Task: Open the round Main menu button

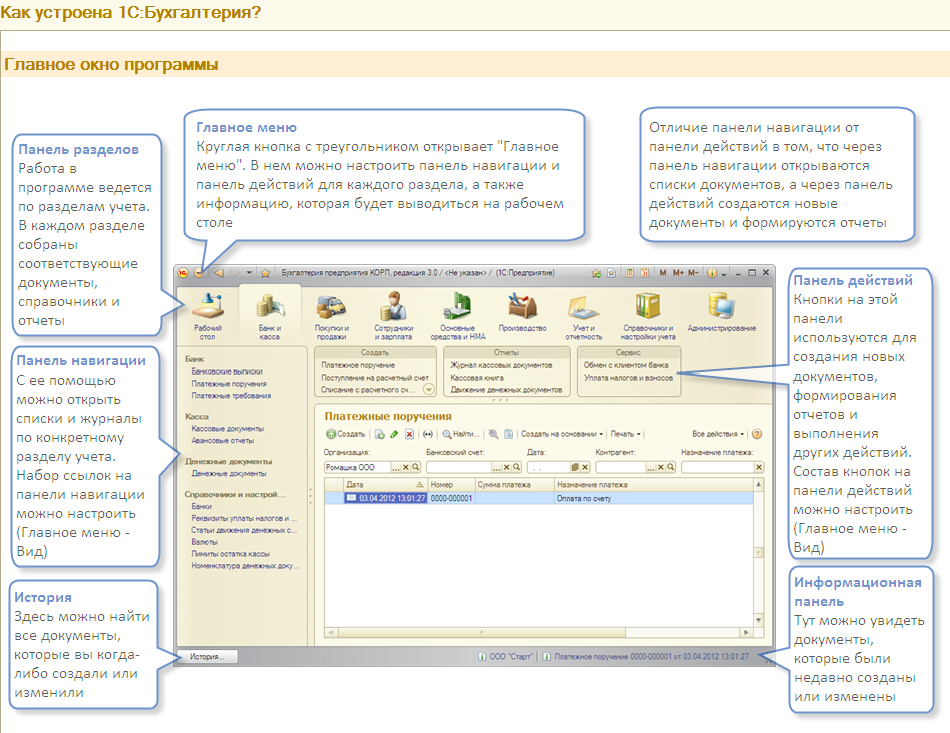Action: [x=199, y=273]
